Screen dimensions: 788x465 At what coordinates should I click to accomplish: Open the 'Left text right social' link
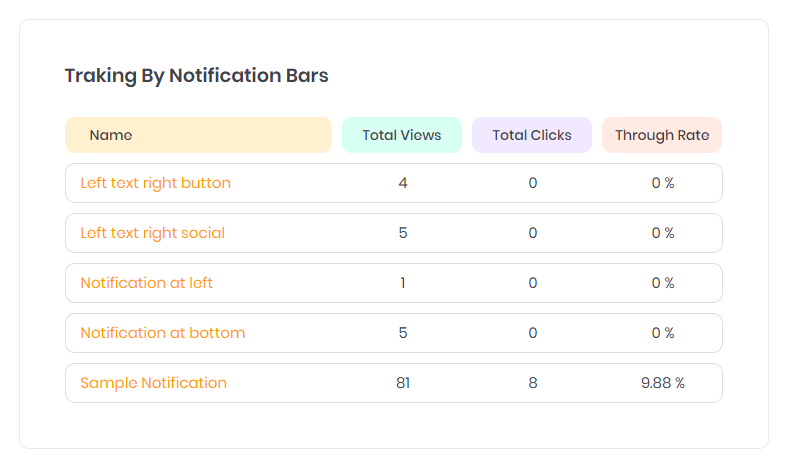point(152,233)
